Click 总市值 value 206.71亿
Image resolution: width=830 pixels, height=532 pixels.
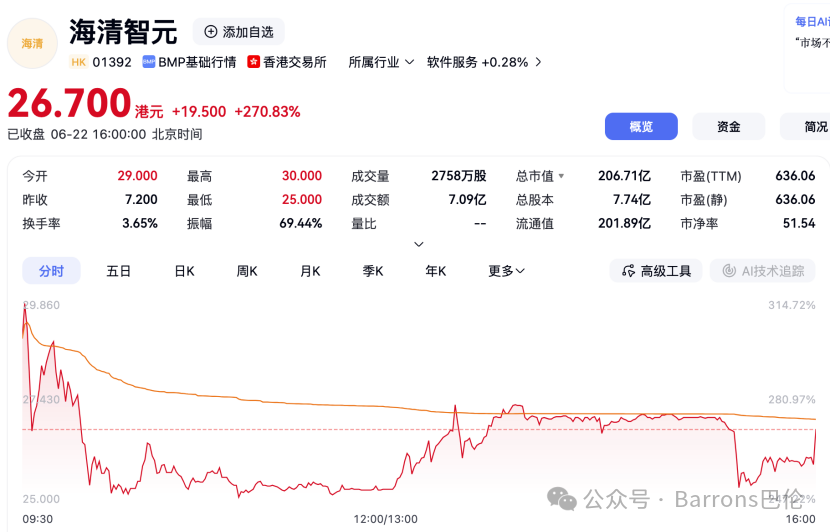(x=624, y=176)
